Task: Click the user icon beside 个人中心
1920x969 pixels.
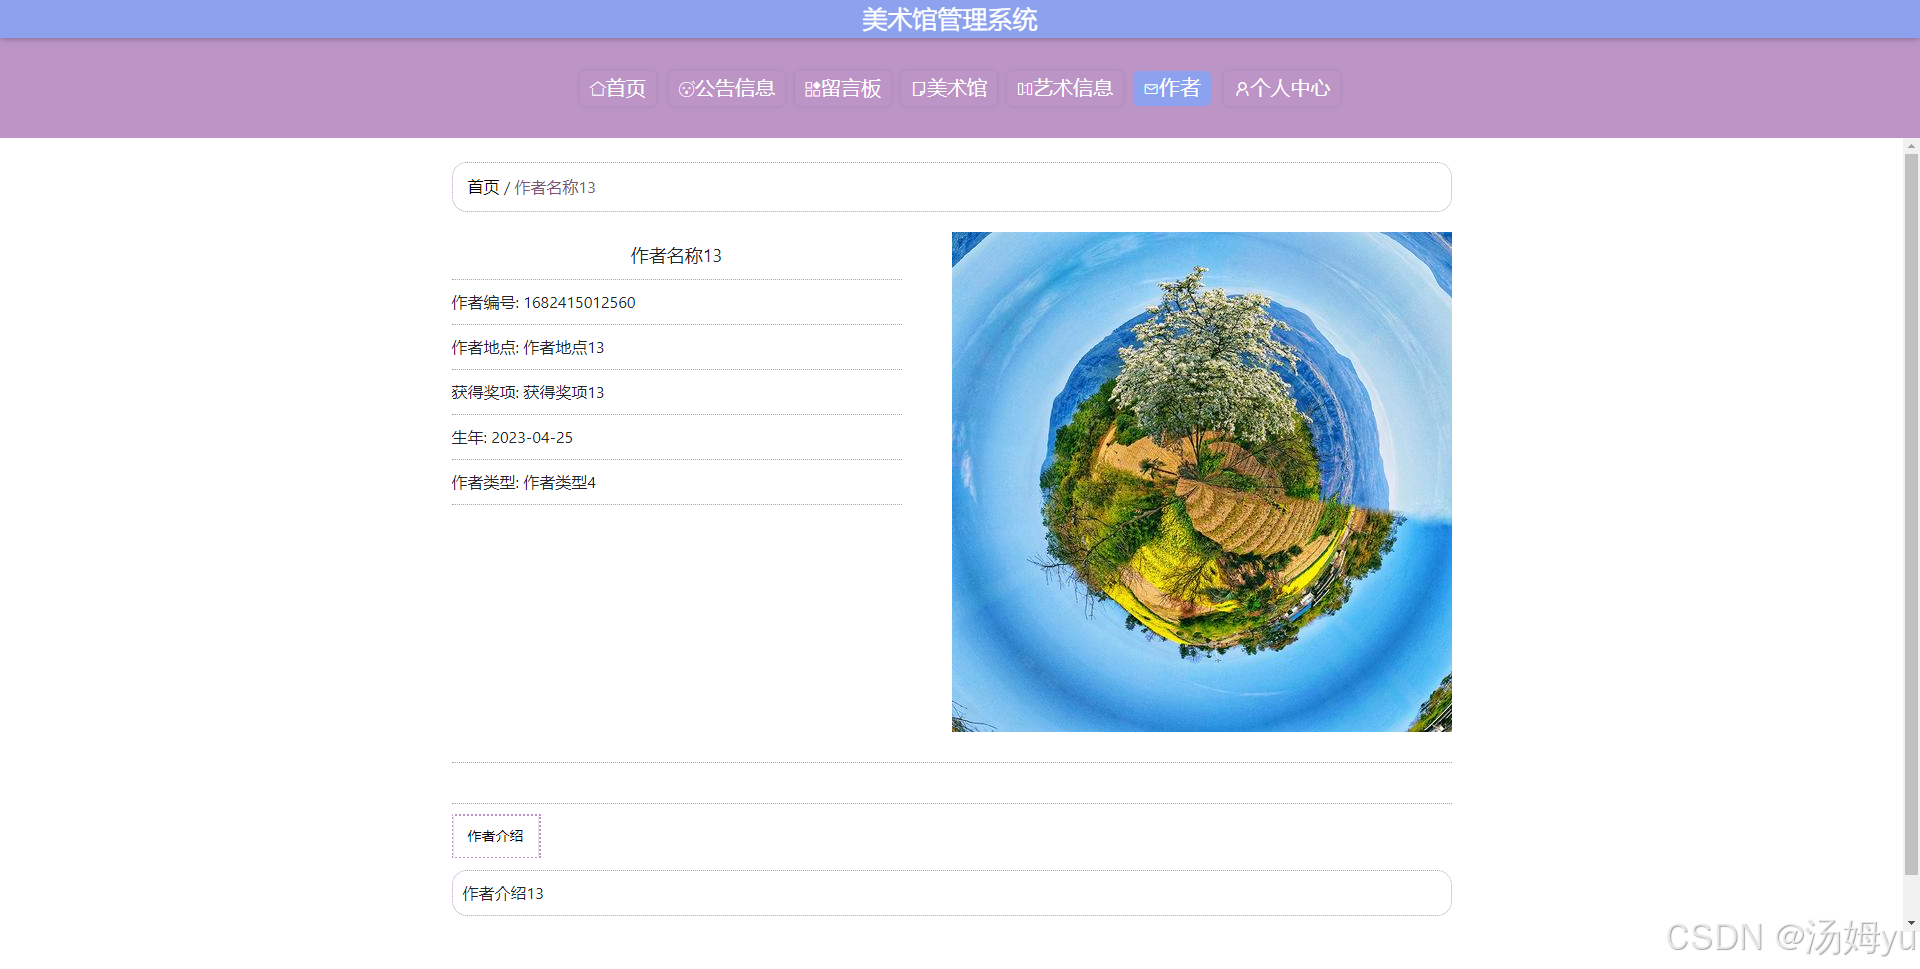Action: (1242, 89)
